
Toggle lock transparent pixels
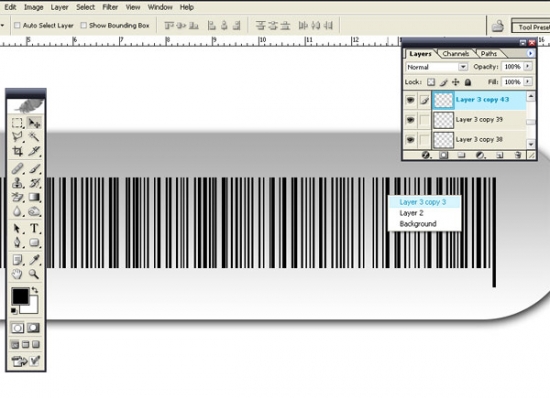[431, 82]
